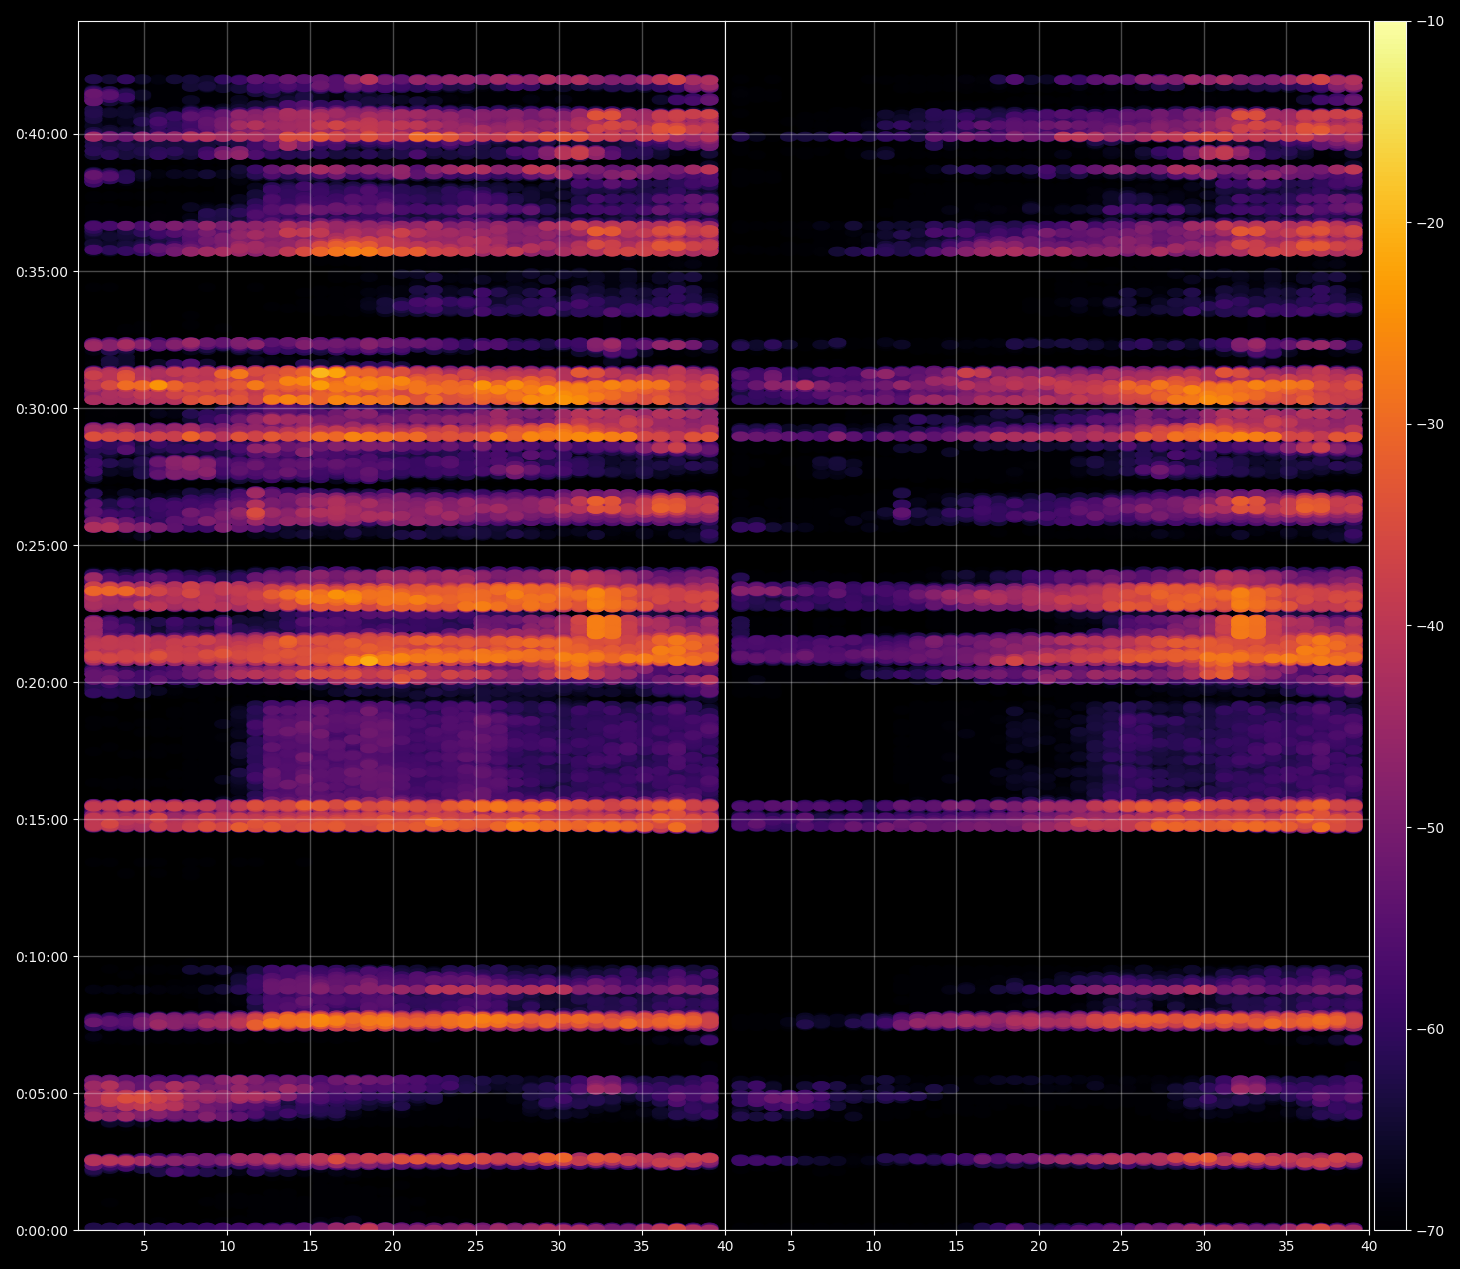This screenshot has height=1269, width=1460.
Task: Select the −50 colorbar tick label
Action: click(1430, 828)
